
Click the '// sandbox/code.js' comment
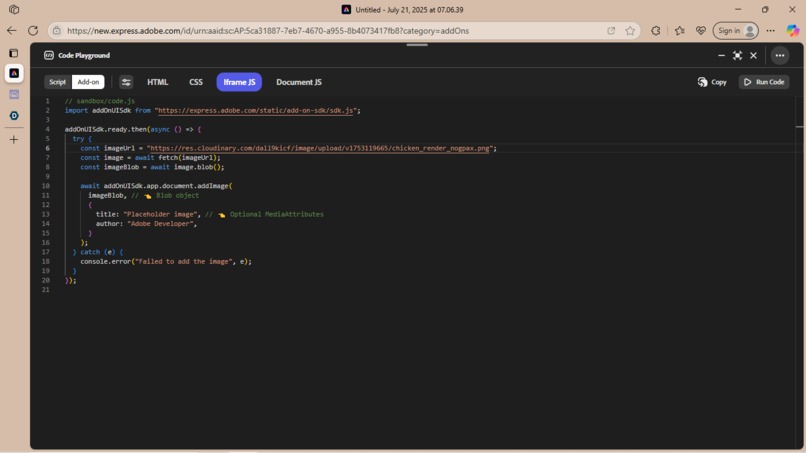tap(100, 101)
